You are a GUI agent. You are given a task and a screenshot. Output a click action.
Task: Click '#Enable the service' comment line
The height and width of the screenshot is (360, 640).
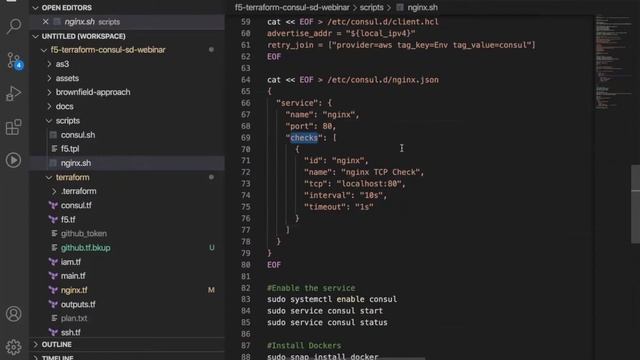coord(311,288)
